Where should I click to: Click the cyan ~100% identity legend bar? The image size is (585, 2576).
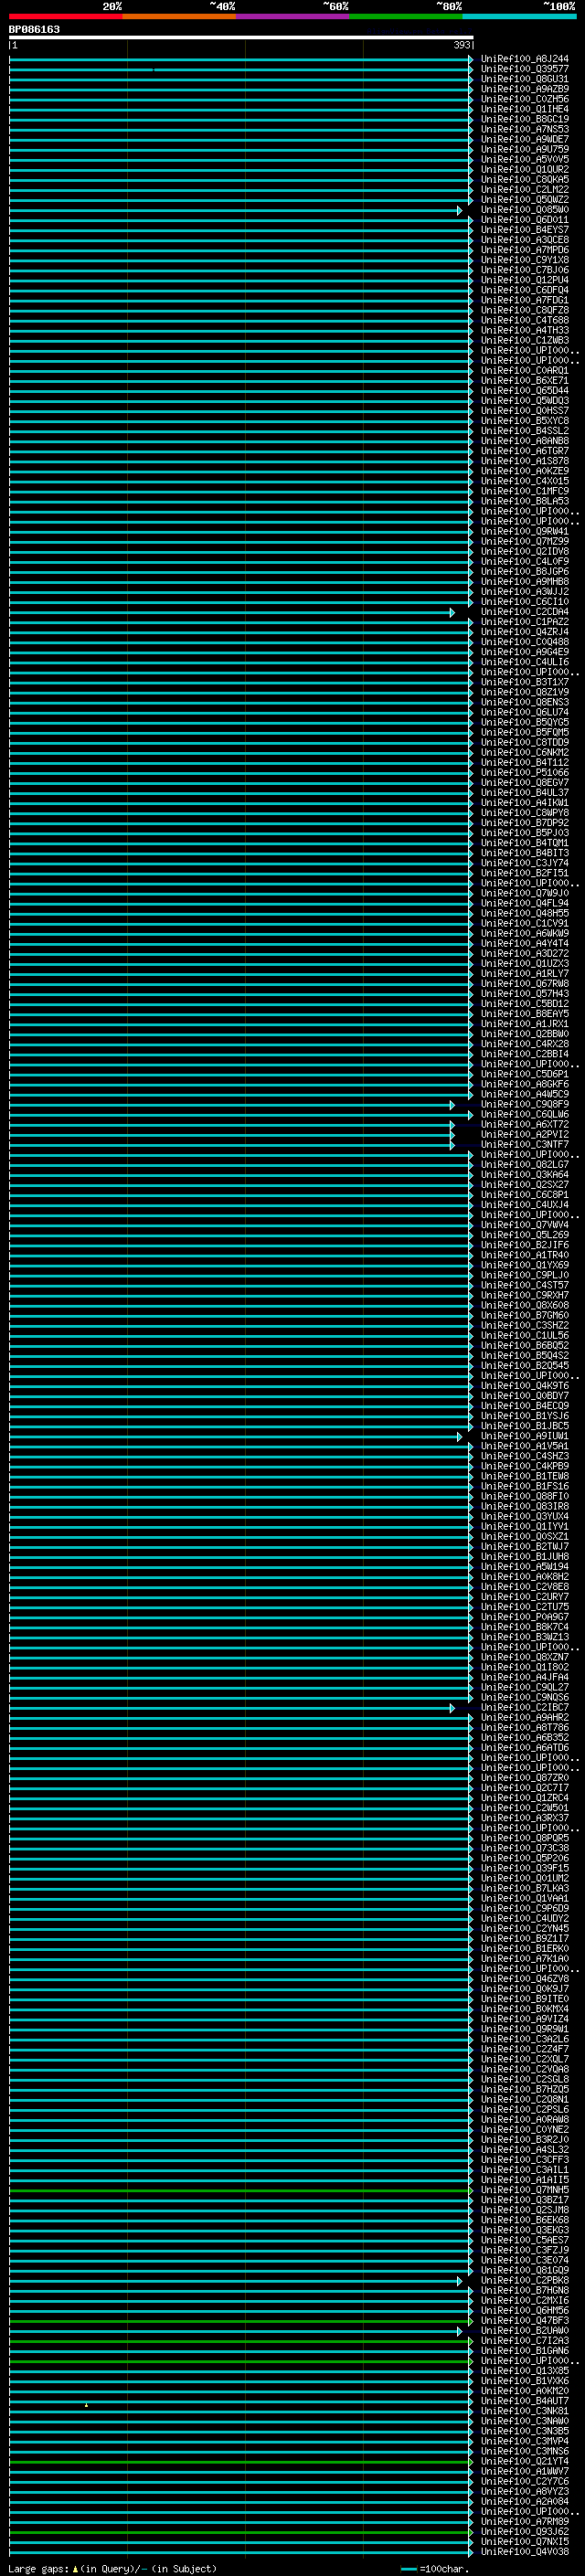[x=519, y=16]
